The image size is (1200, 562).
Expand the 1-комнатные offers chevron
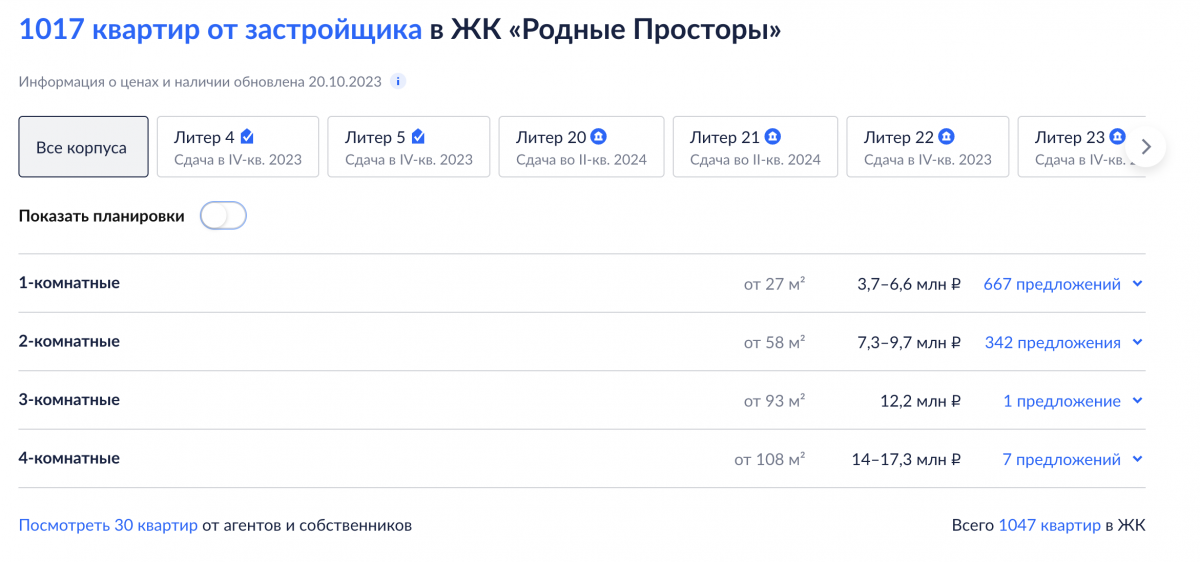[1137, 284]
